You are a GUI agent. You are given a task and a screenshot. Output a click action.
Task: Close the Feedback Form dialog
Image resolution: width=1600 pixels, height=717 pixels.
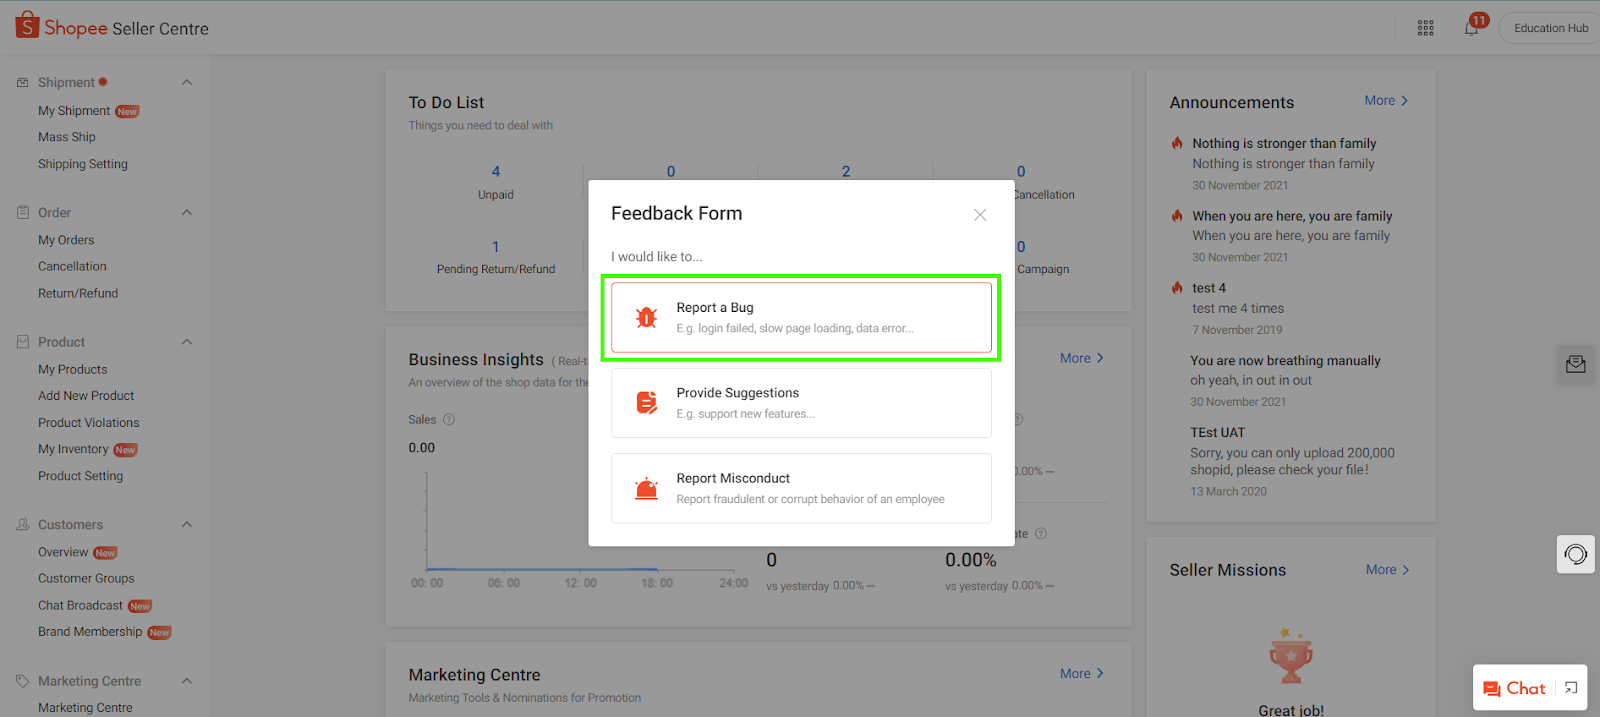[980, 215]
